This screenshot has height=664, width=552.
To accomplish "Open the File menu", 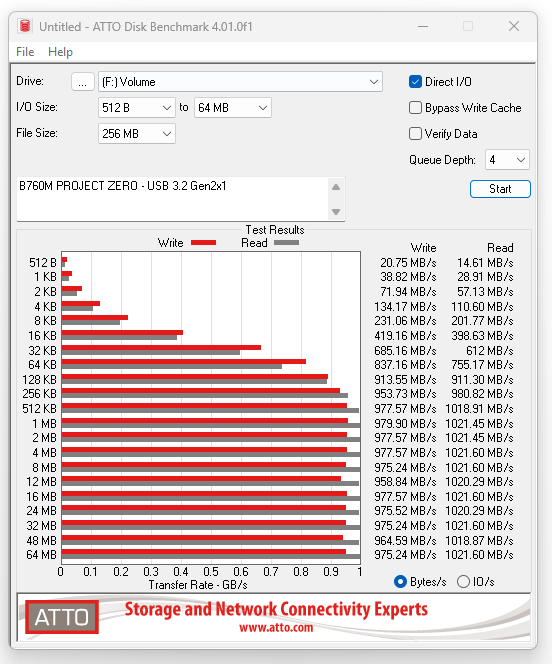I will [25, 52].
